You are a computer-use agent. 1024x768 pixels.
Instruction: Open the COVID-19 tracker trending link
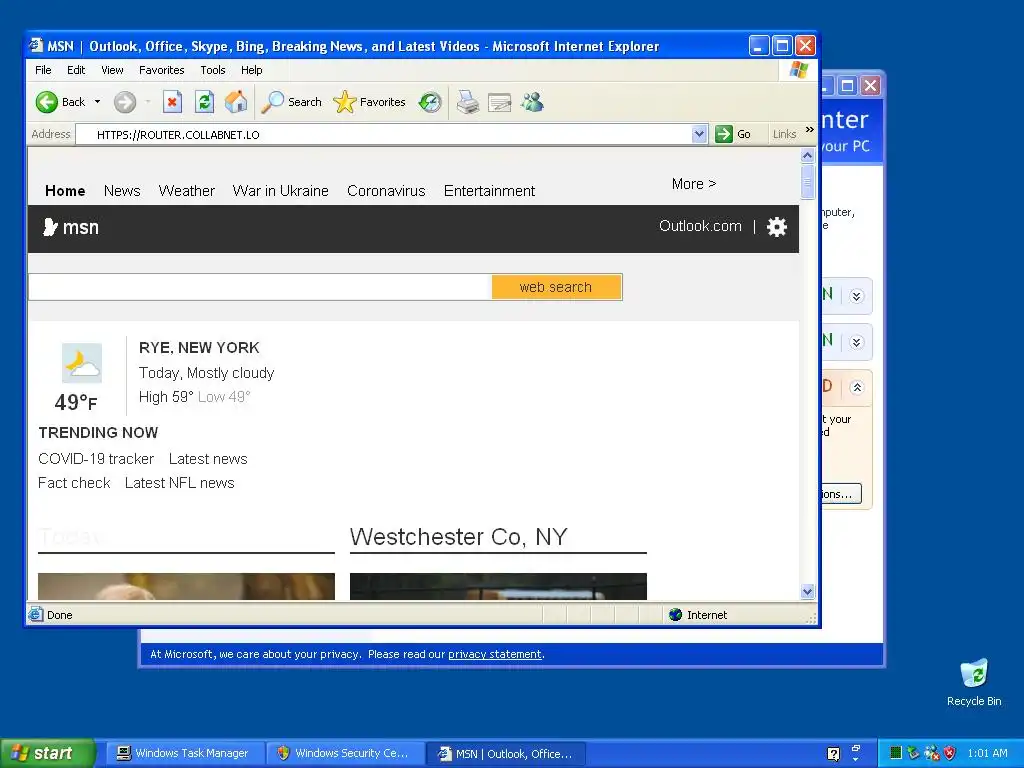tap(96, 459)
